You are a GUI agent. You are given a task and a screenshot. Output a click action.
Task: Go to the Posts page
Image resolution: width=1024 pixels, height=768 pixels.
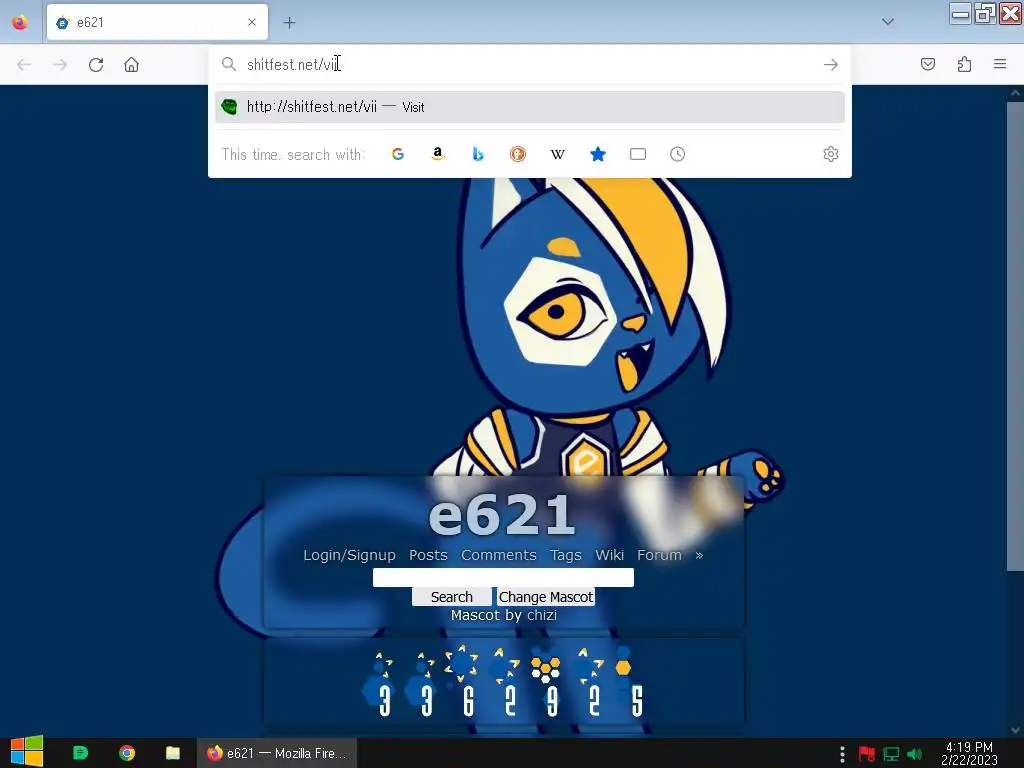(x=428, y=555)
